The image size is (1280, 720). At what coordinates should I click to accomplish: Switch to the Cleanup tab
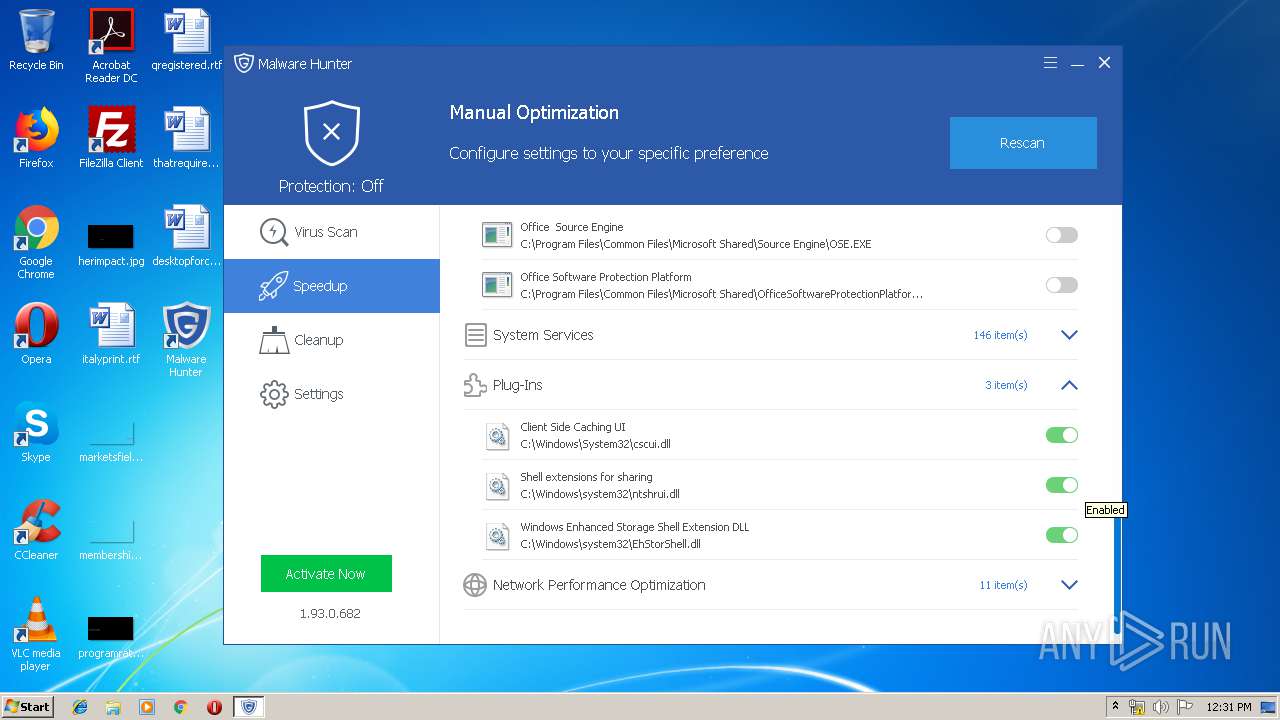(332, 340)
